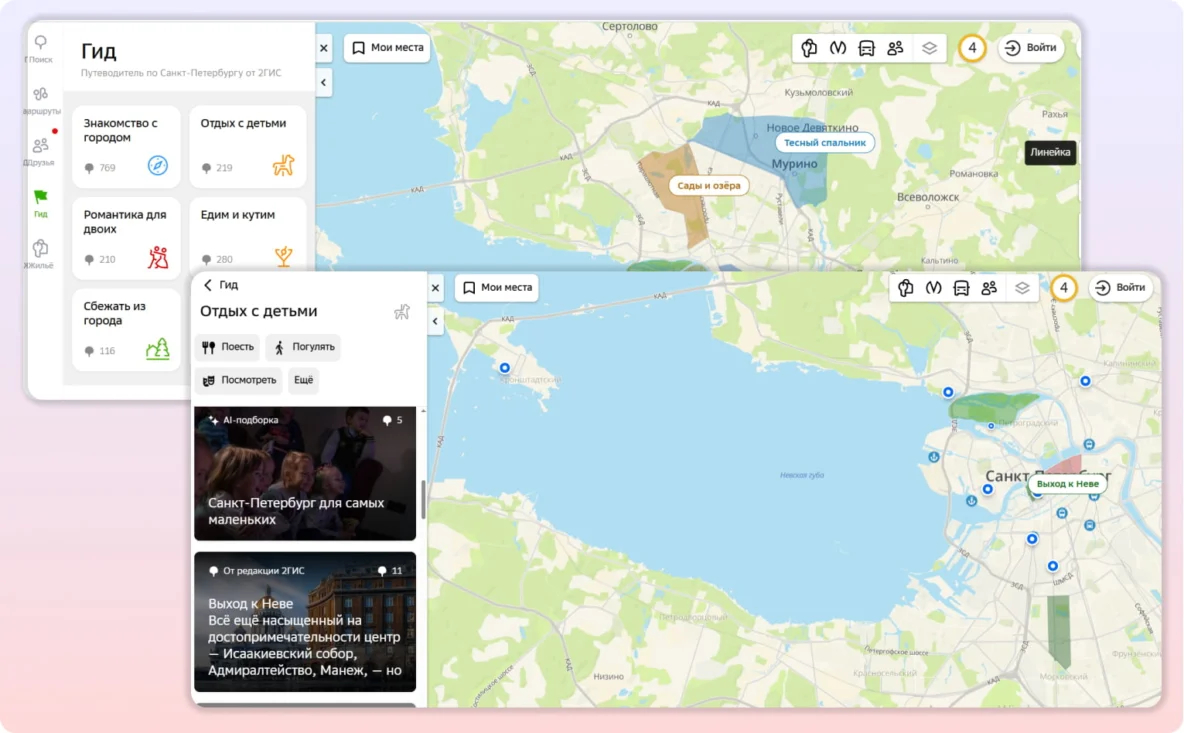The width and height of the screenshot is (1184, 733).
Task: Select the Тесный спальник map label
Action: tap(825, 143)
